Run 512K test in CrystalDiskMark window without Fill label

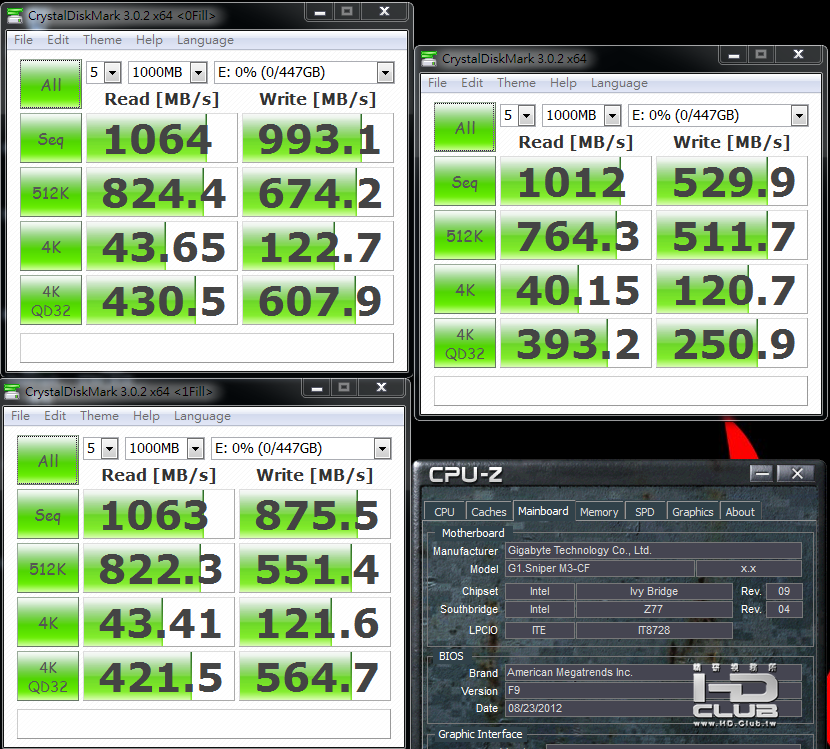click(465, 235)
